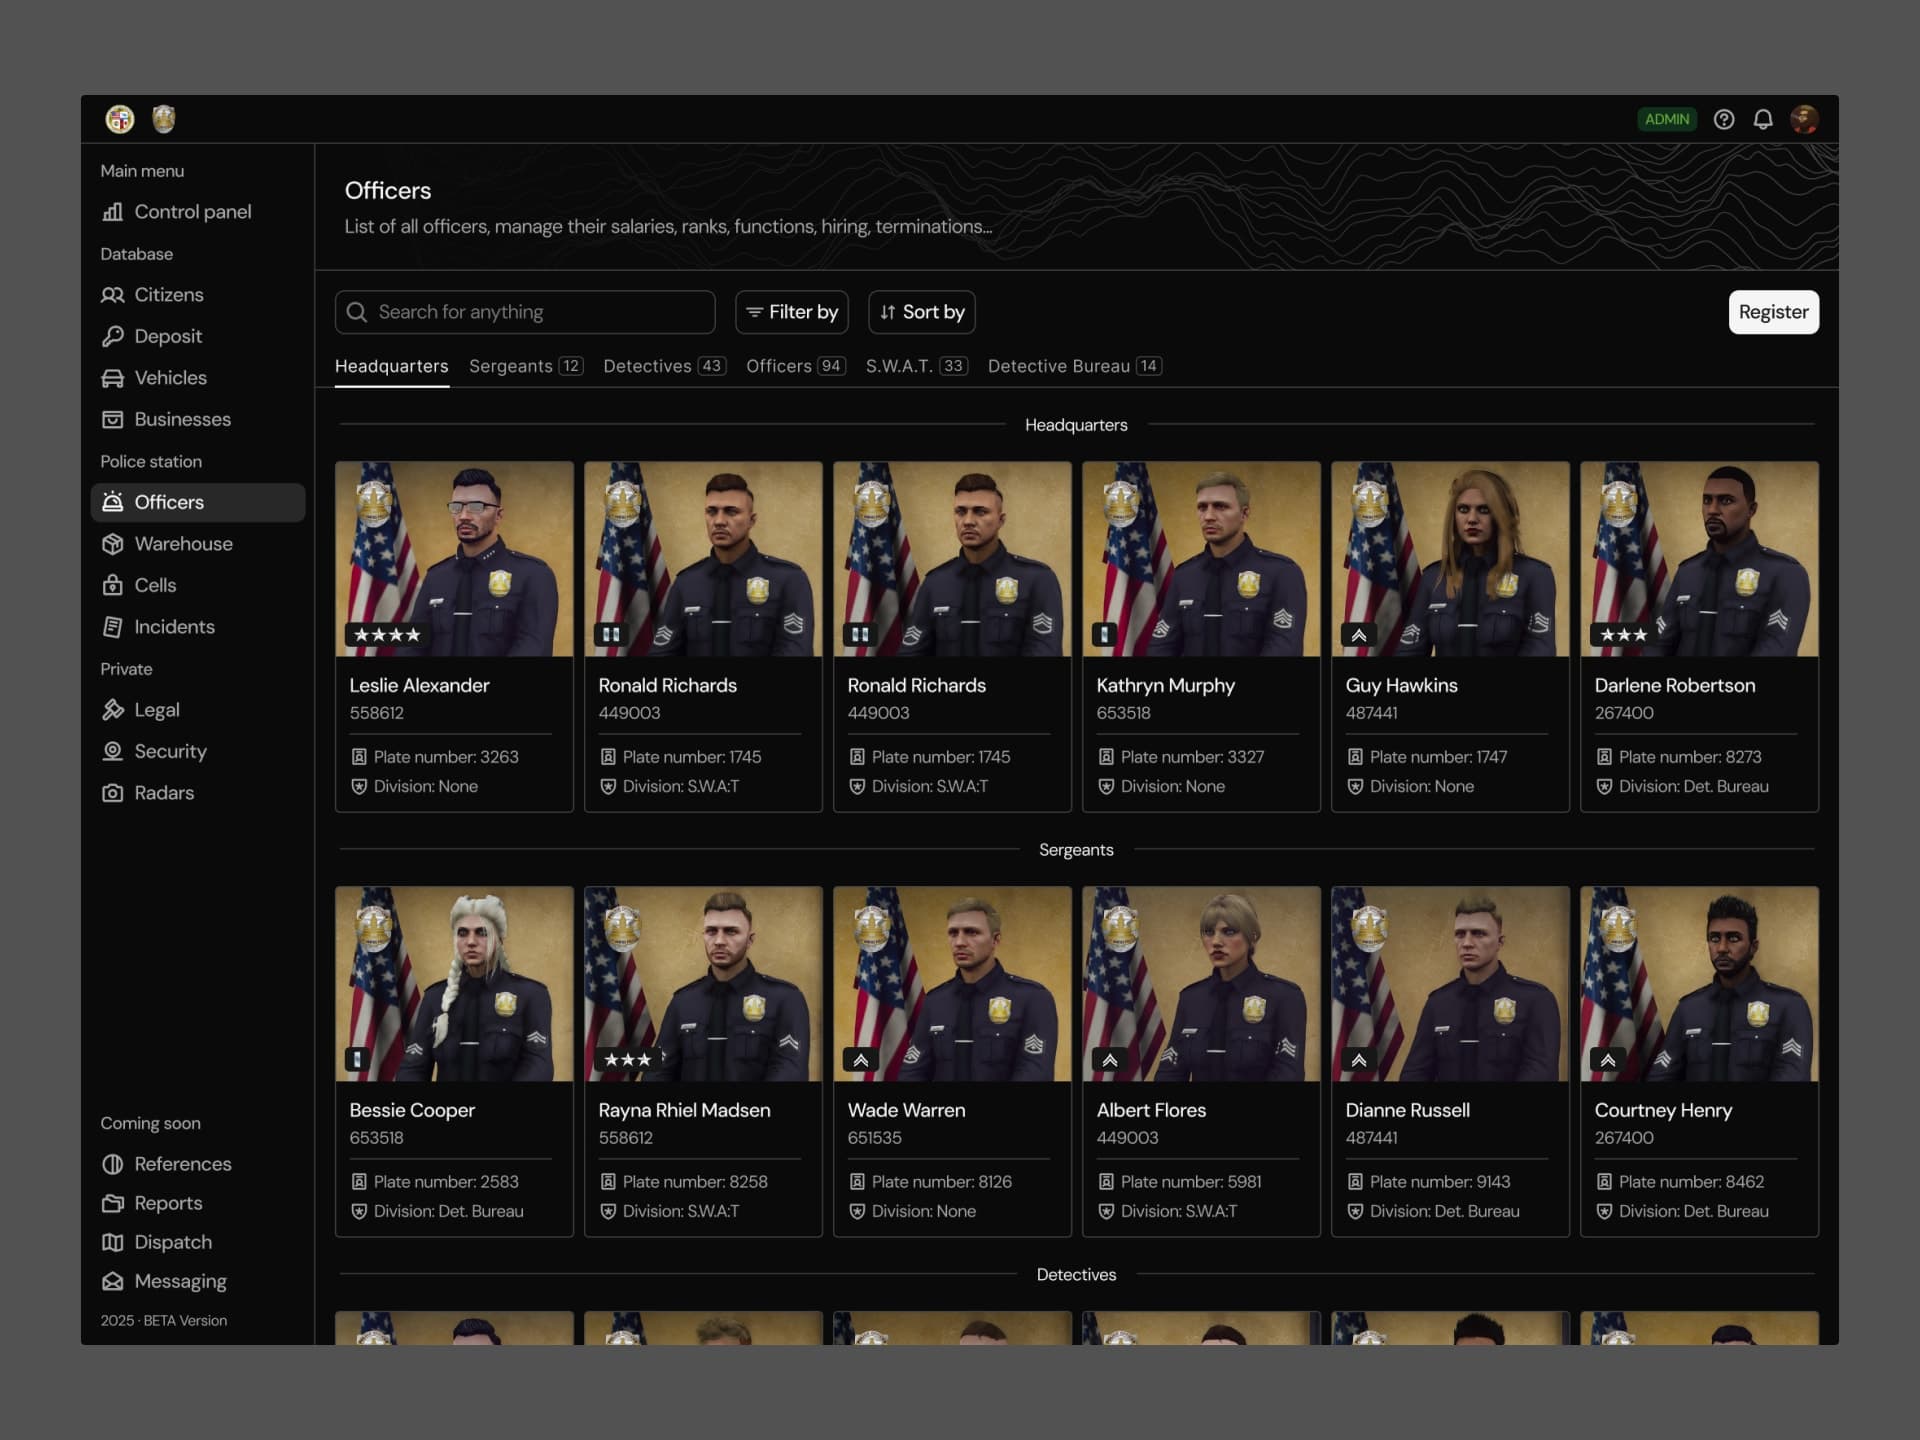Switch to the Sergeants tab
The height and width of the screenshot is (1440, 1920).
pyautogui.click(x=526, y=366)
